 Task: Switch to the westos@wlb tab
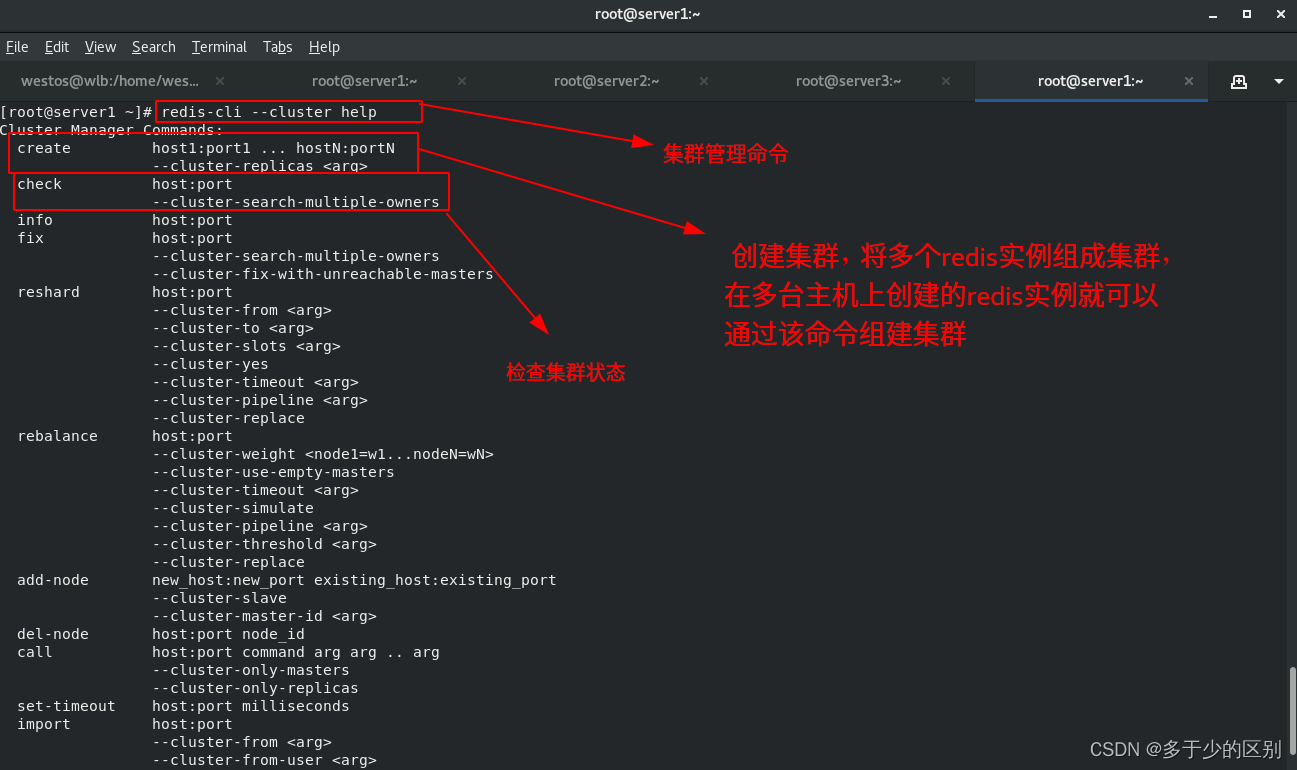point(121,81)
